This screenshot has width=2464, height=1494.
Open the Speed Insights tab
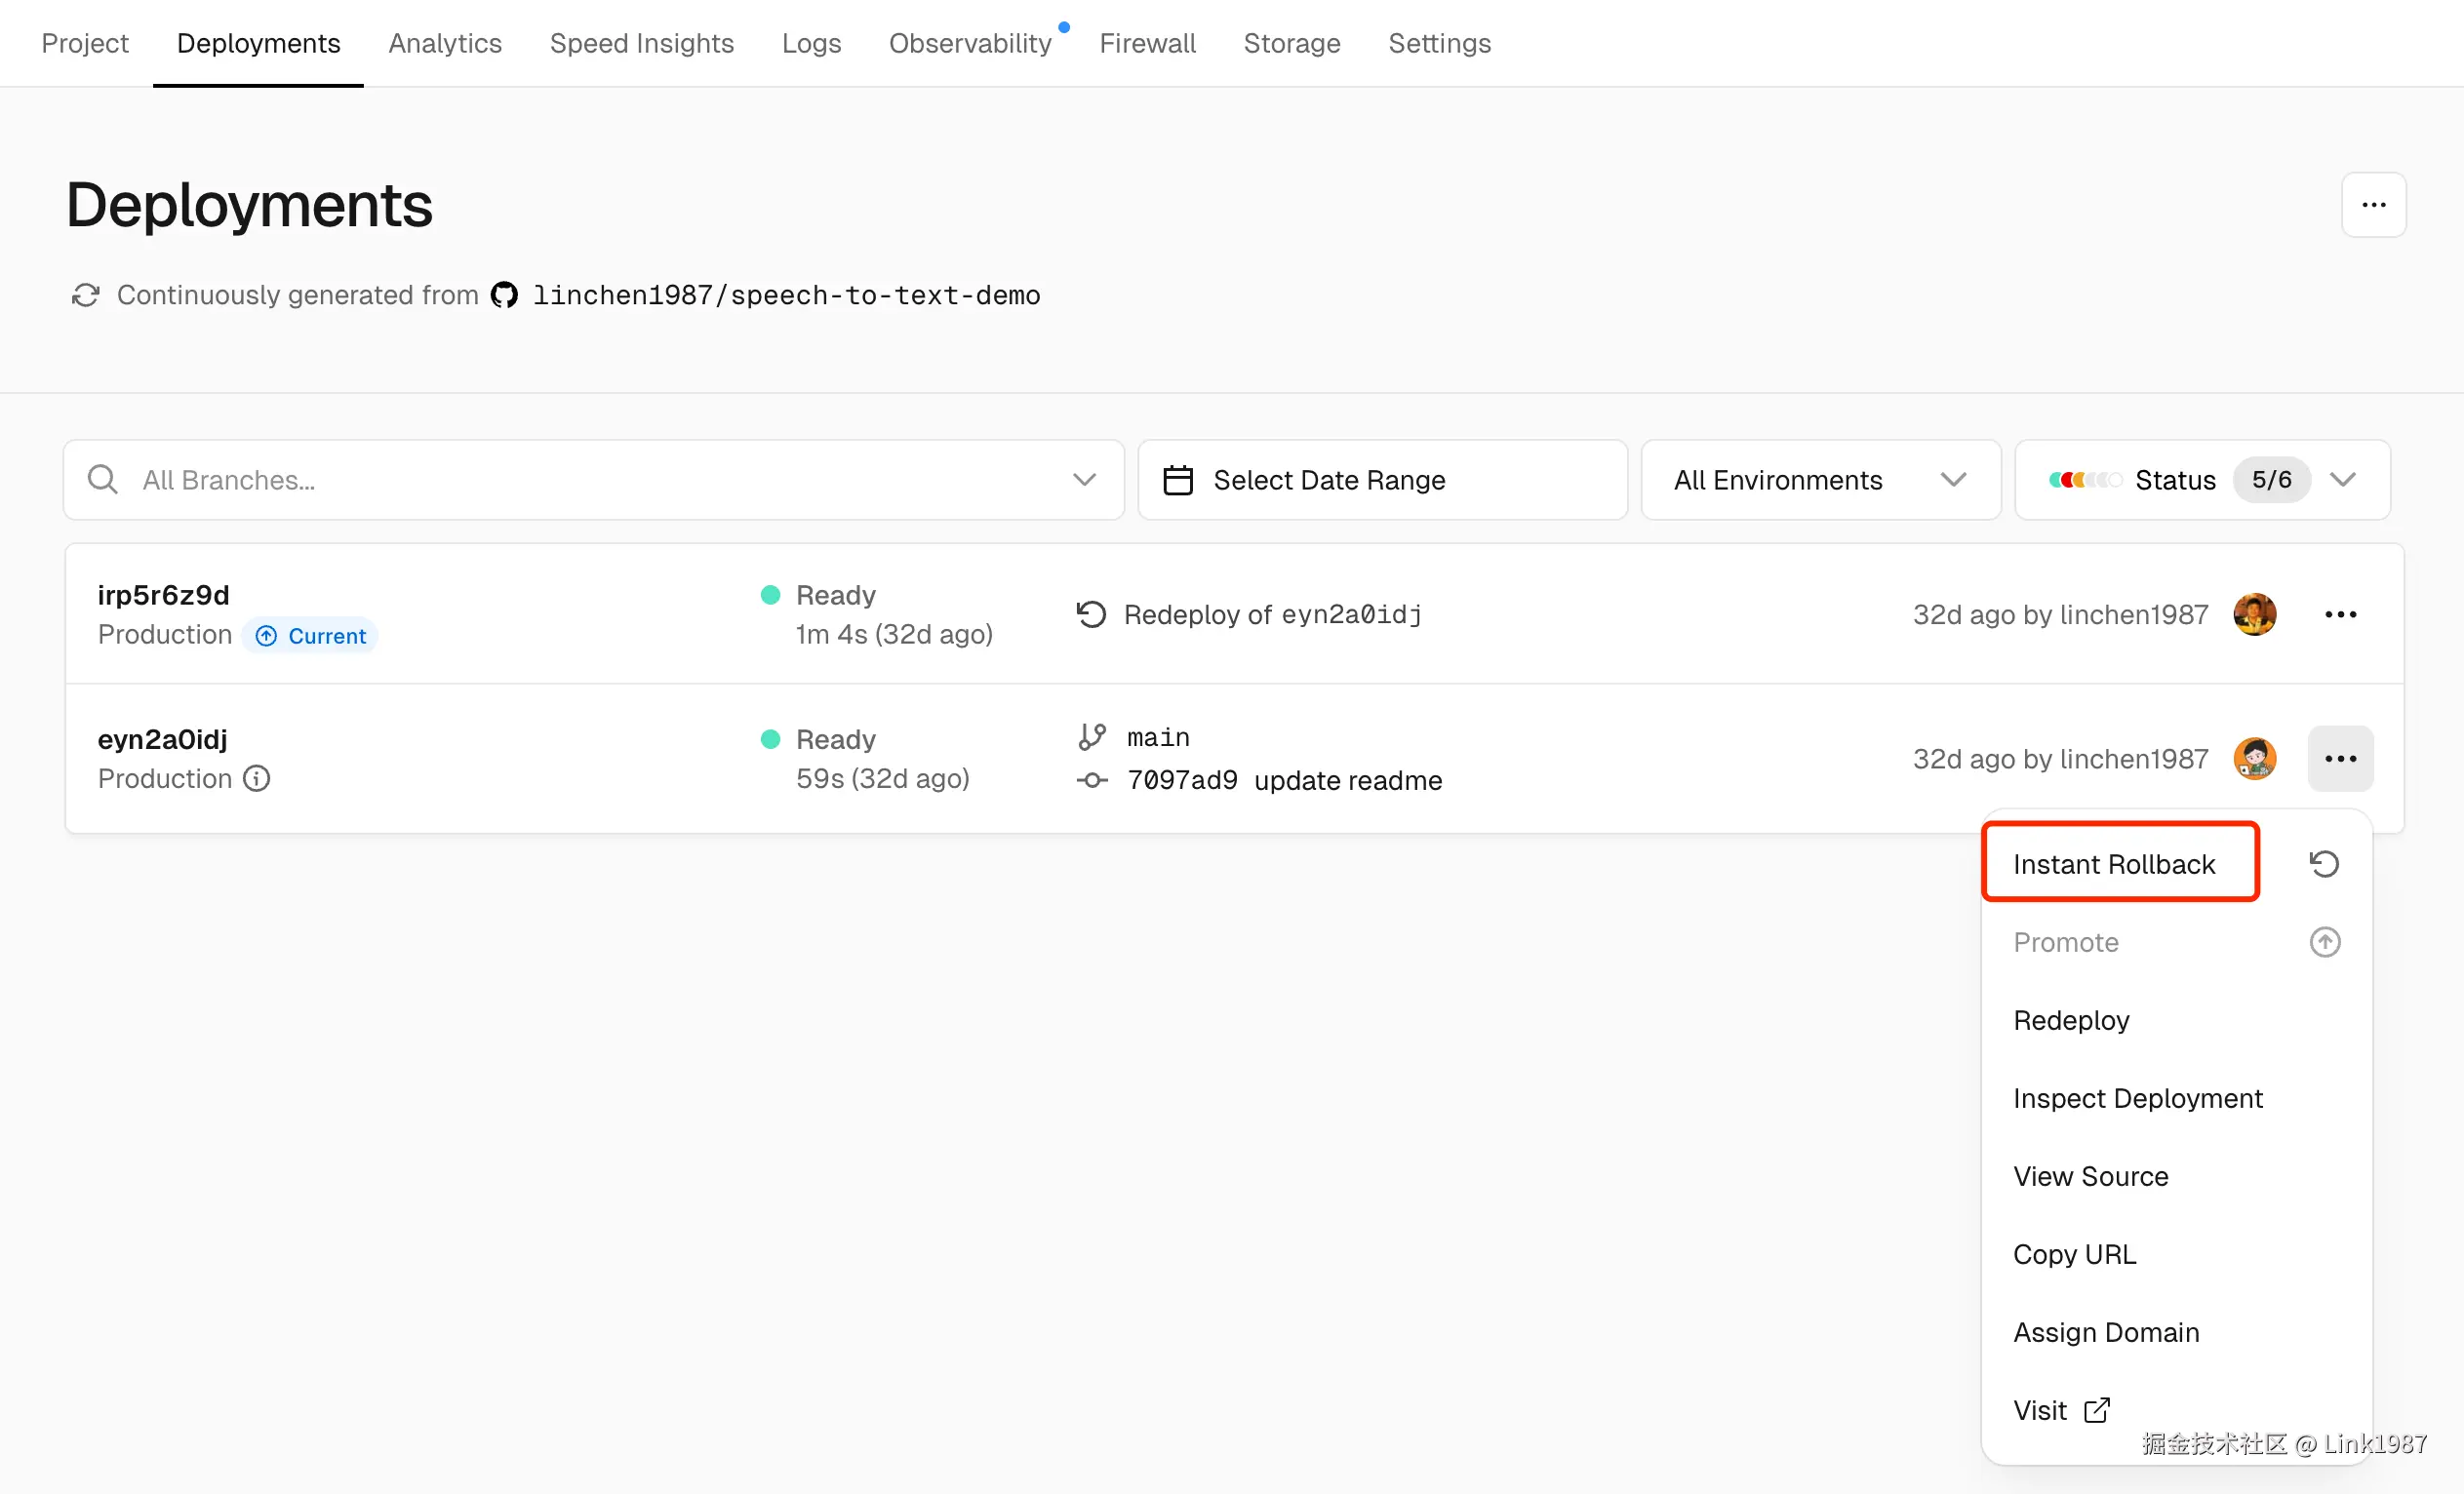click(x=642, y=43)
